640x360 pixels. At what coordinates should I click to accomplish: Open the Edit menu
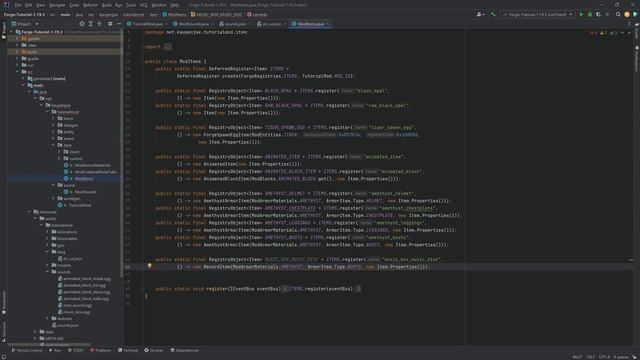(29, 5)
